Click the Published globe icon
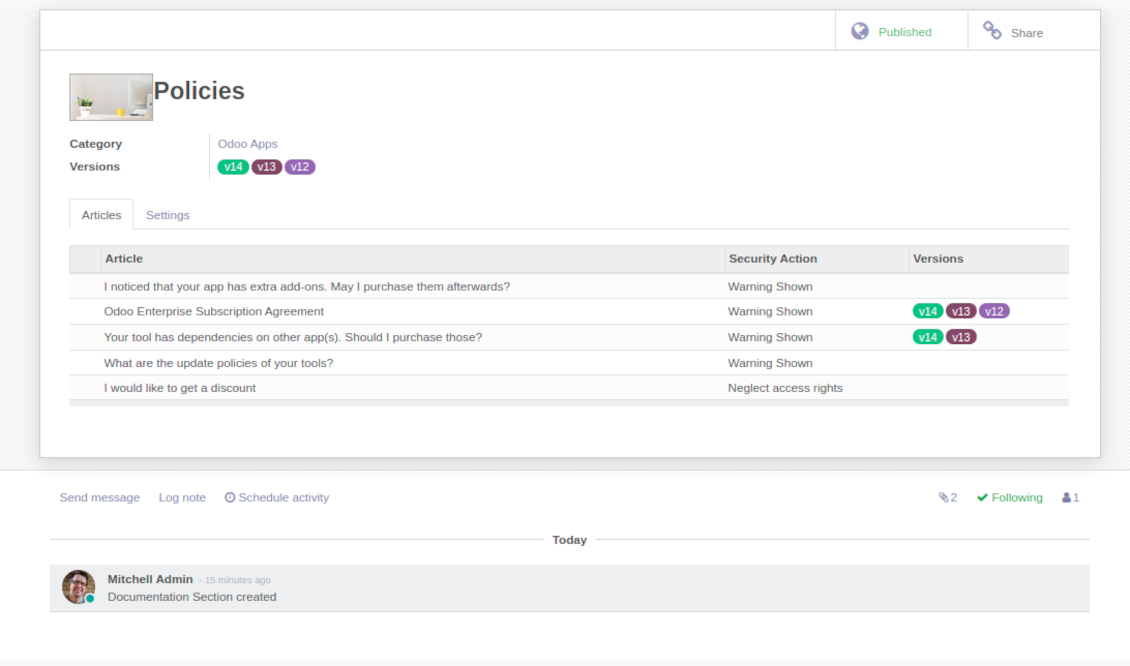The width and height of the screenshot is (1130, 666). (860, 31)
